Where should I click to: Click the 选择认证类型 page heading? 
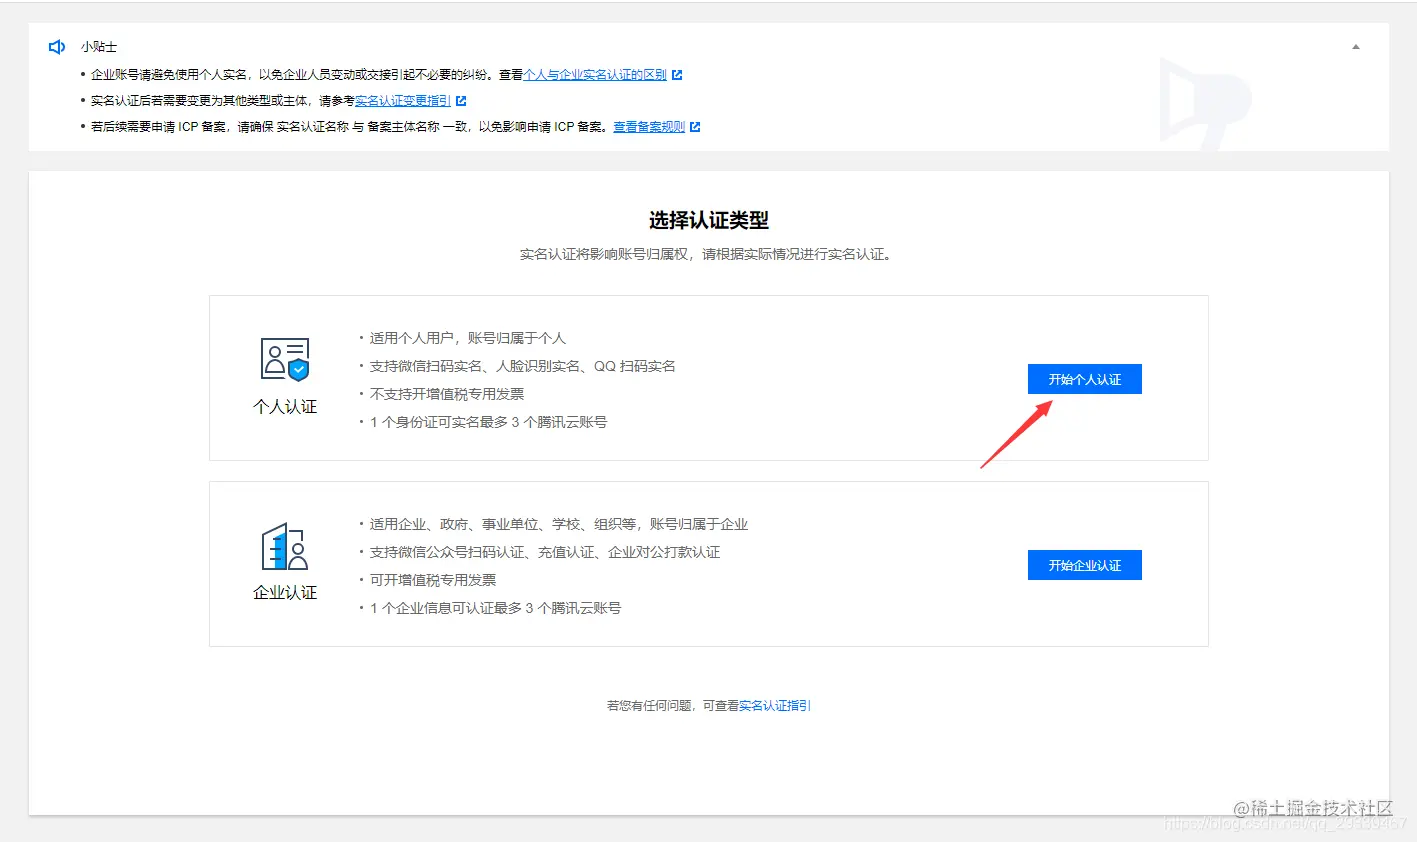pos(708,220)
